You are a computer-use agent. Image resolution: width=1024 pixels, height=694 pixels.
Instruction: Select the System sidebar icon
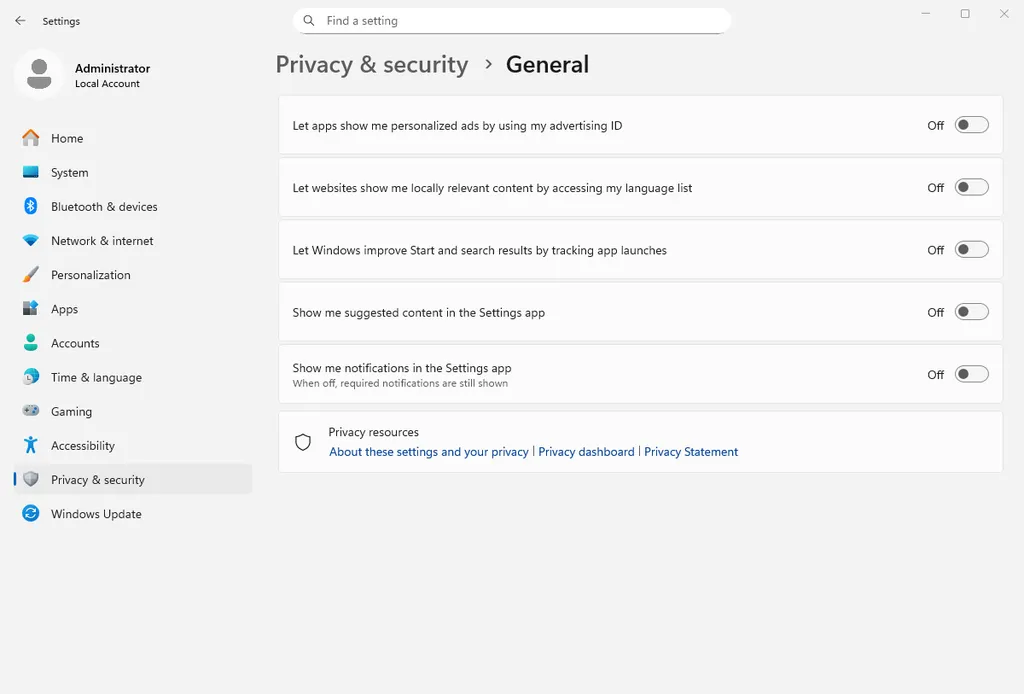click(x=30, y=172)
